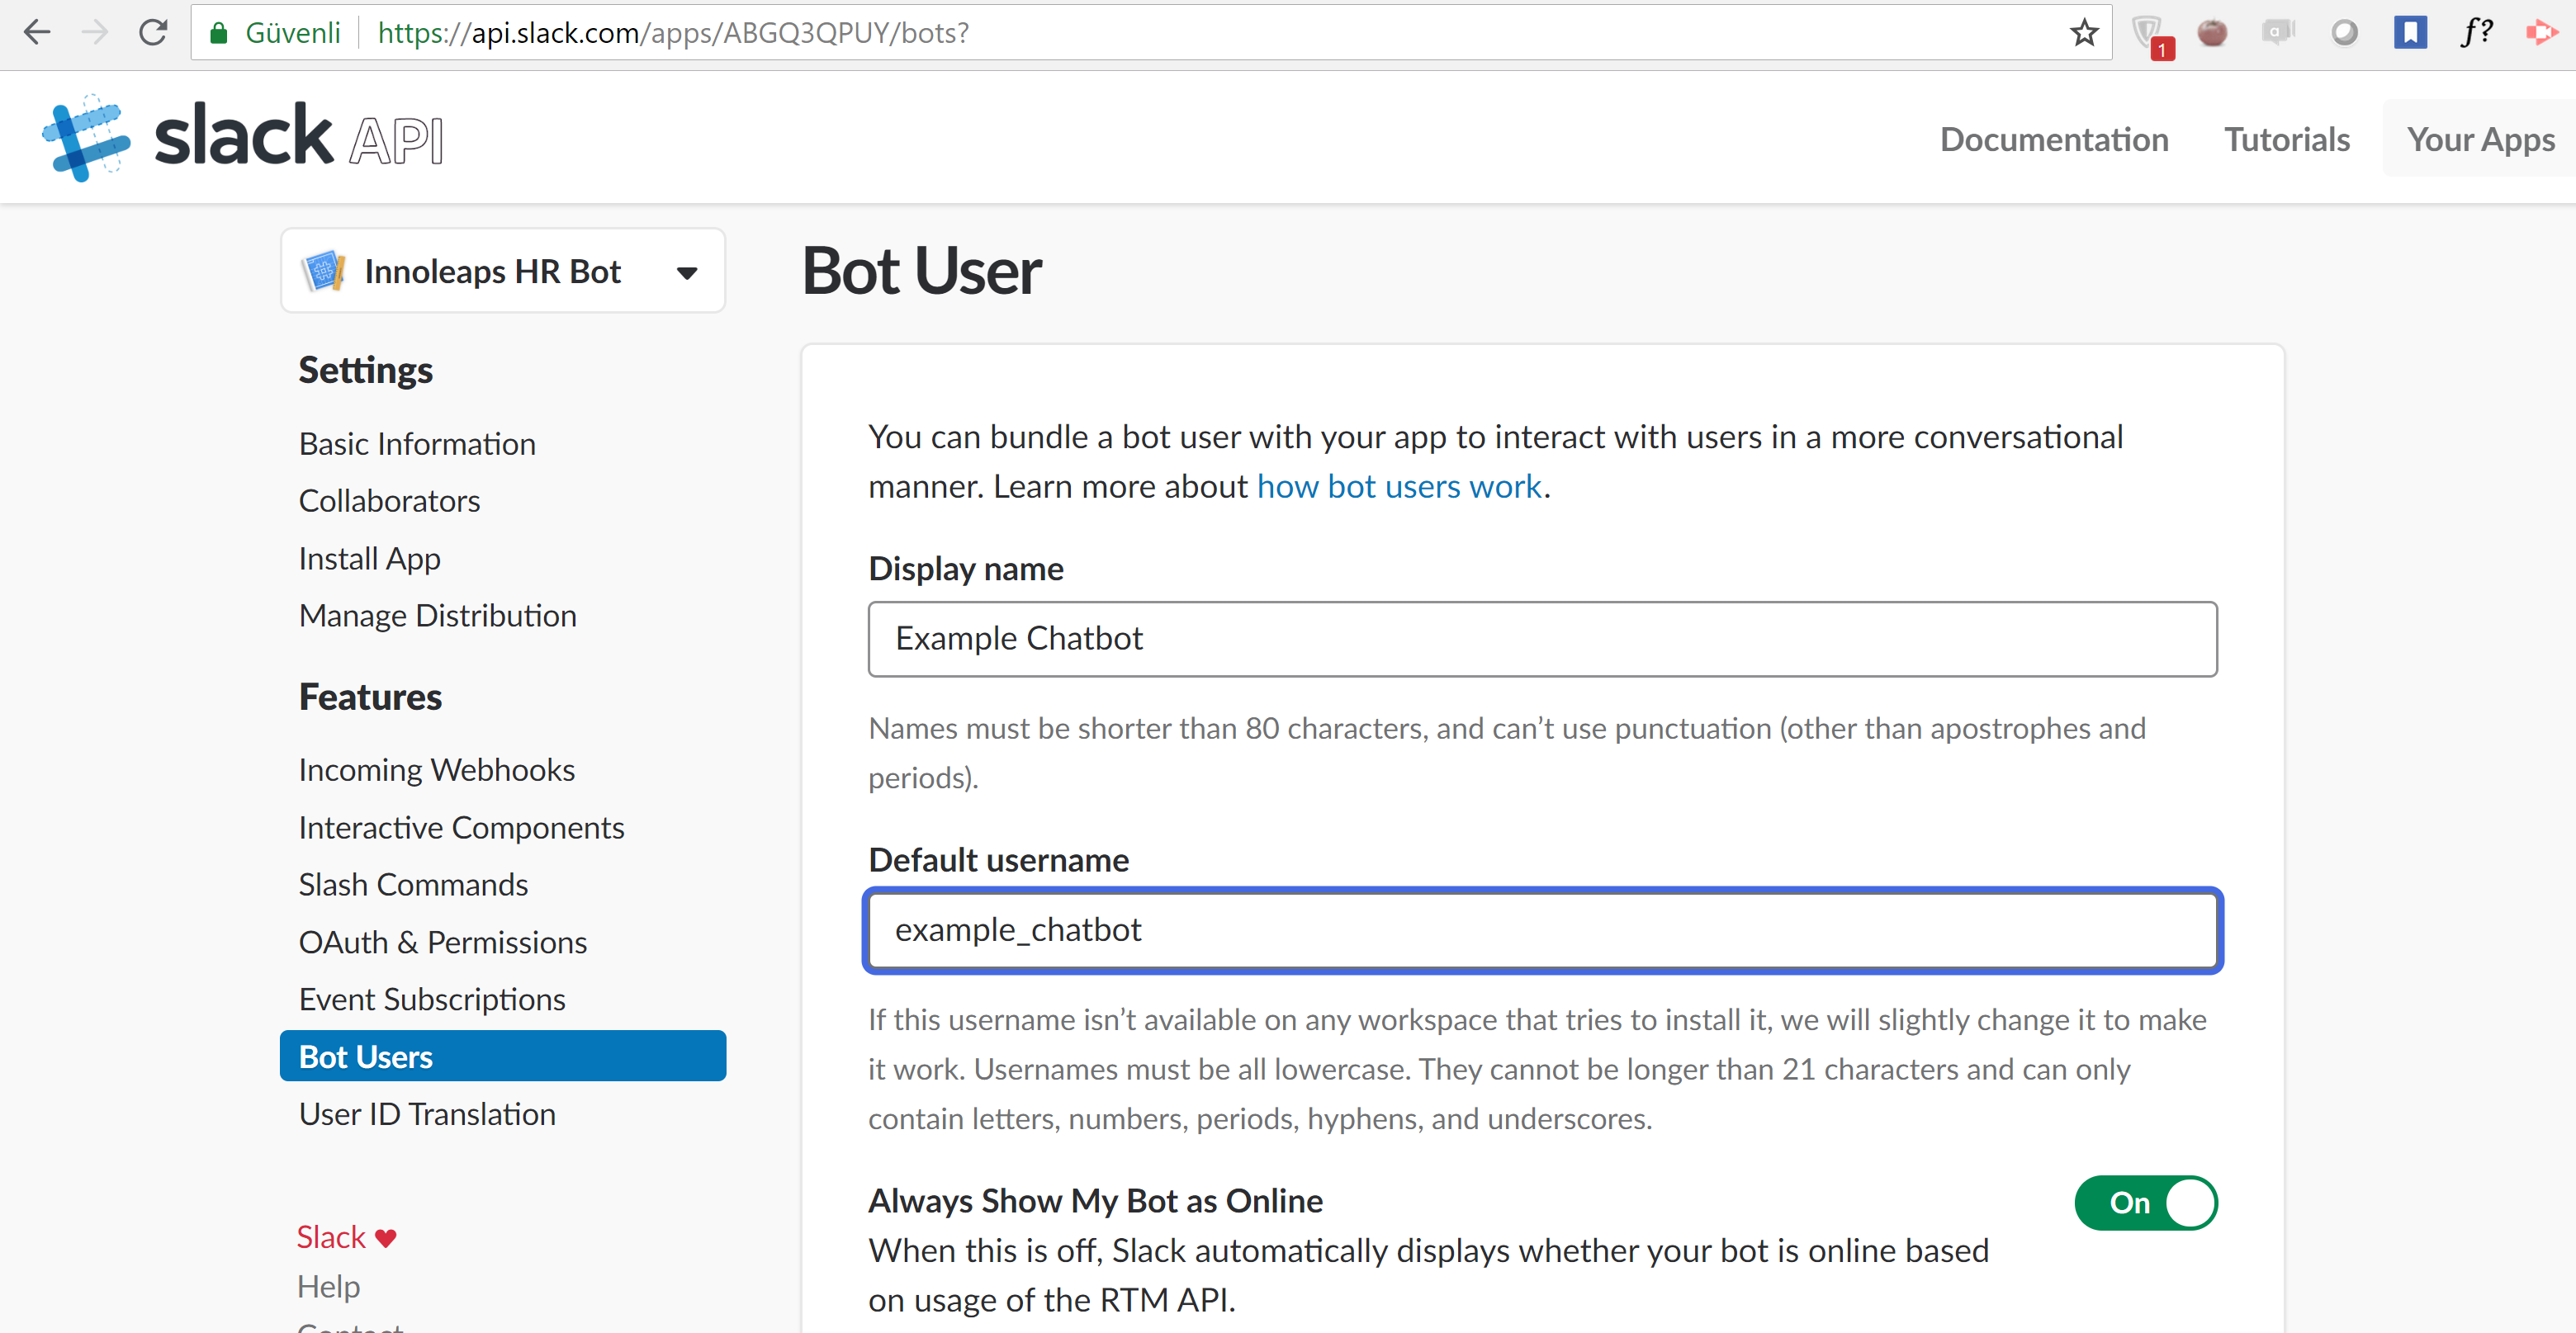Reload the page with refresh icon
The width and height of the screenshot is (2576, 1333).
pos(153,33)
